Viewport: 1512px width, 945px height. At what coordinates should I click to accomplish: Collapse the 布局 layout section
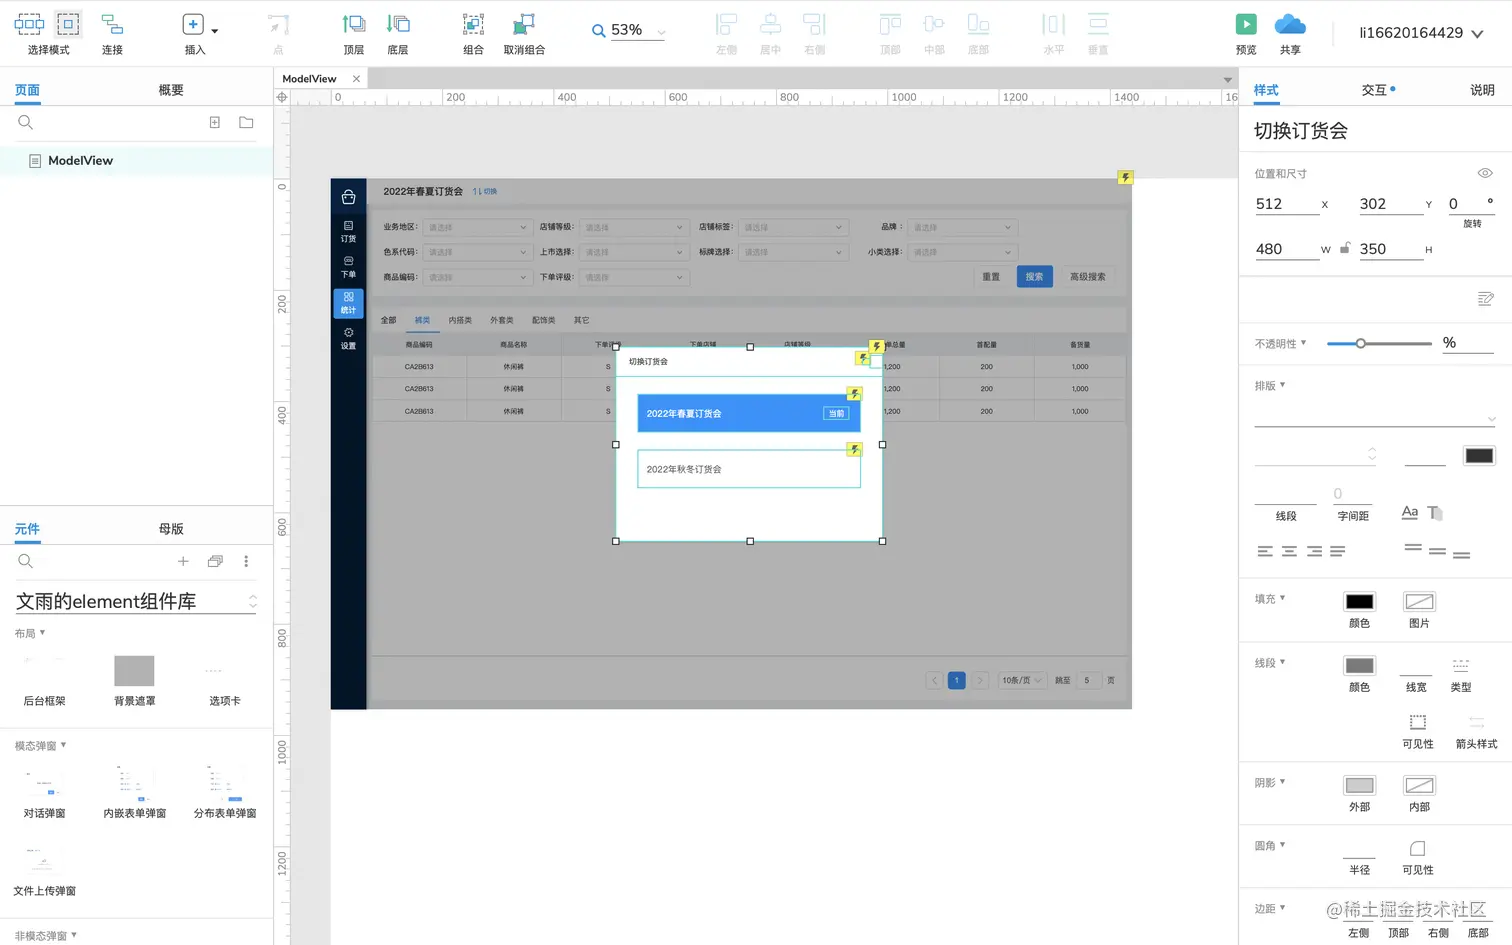coord(30,633)
